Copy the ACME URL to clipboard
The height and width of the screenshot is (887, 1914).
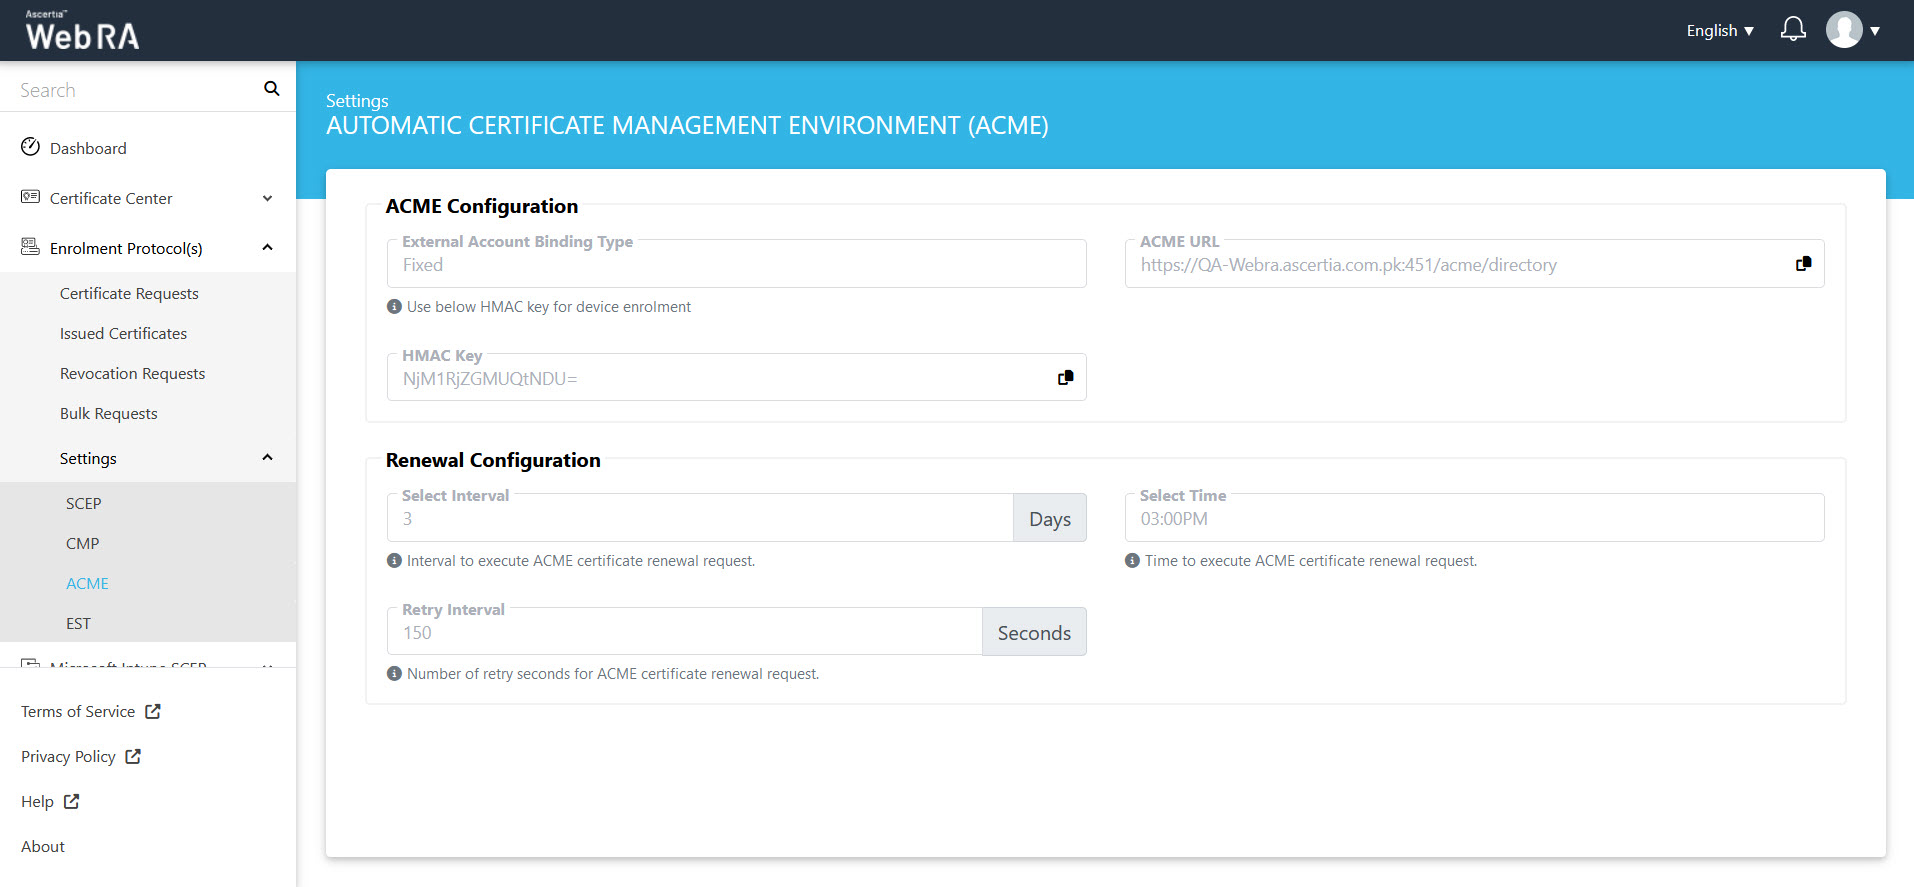tap(1803, 264)
